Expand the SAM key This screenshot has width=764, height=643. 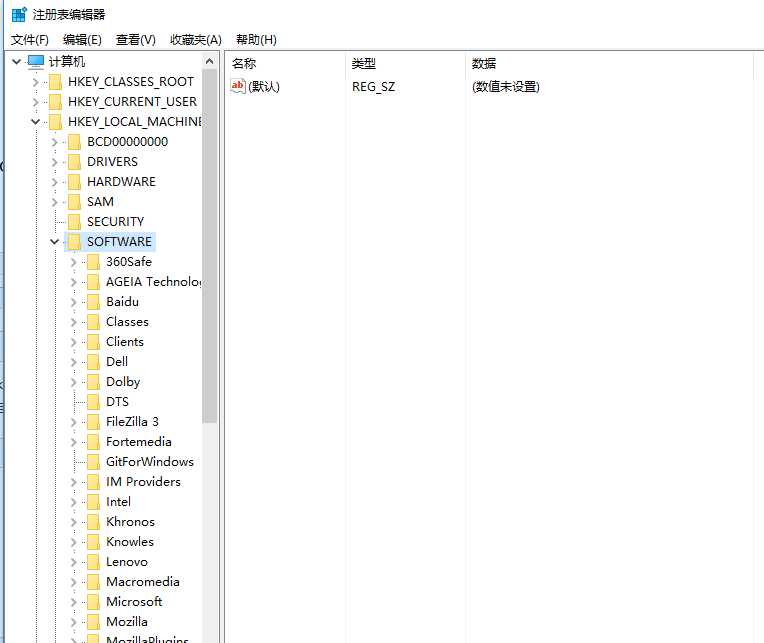pyautogui.click(x=55, y=202)
